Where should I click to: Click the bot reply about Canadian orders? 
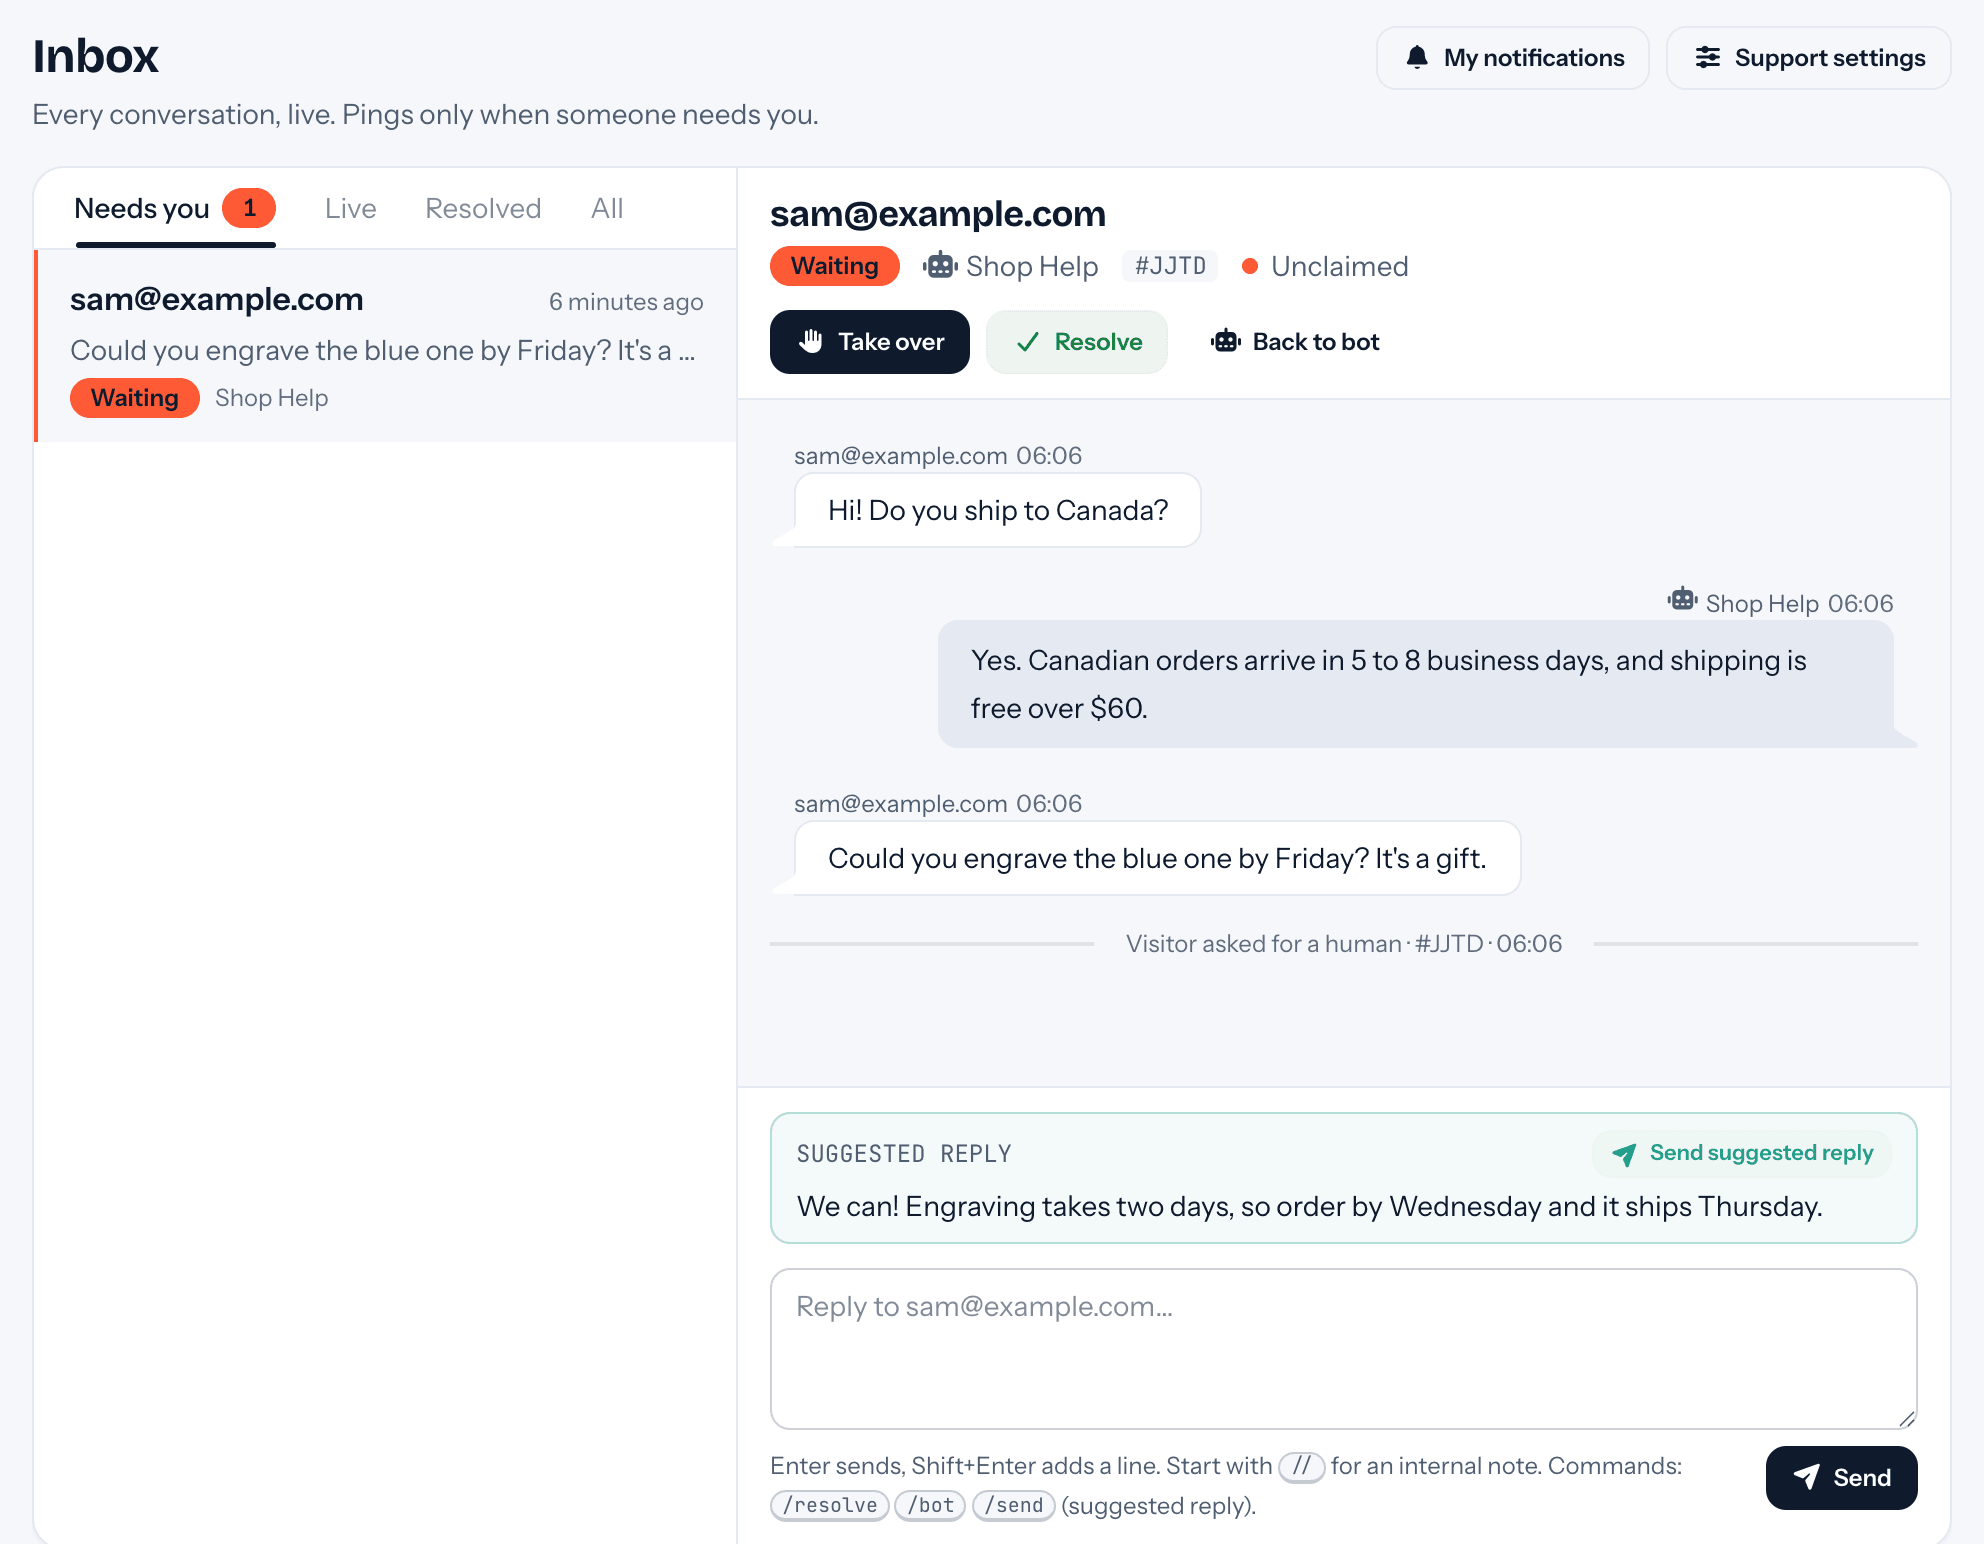(x=1415, y=684)
